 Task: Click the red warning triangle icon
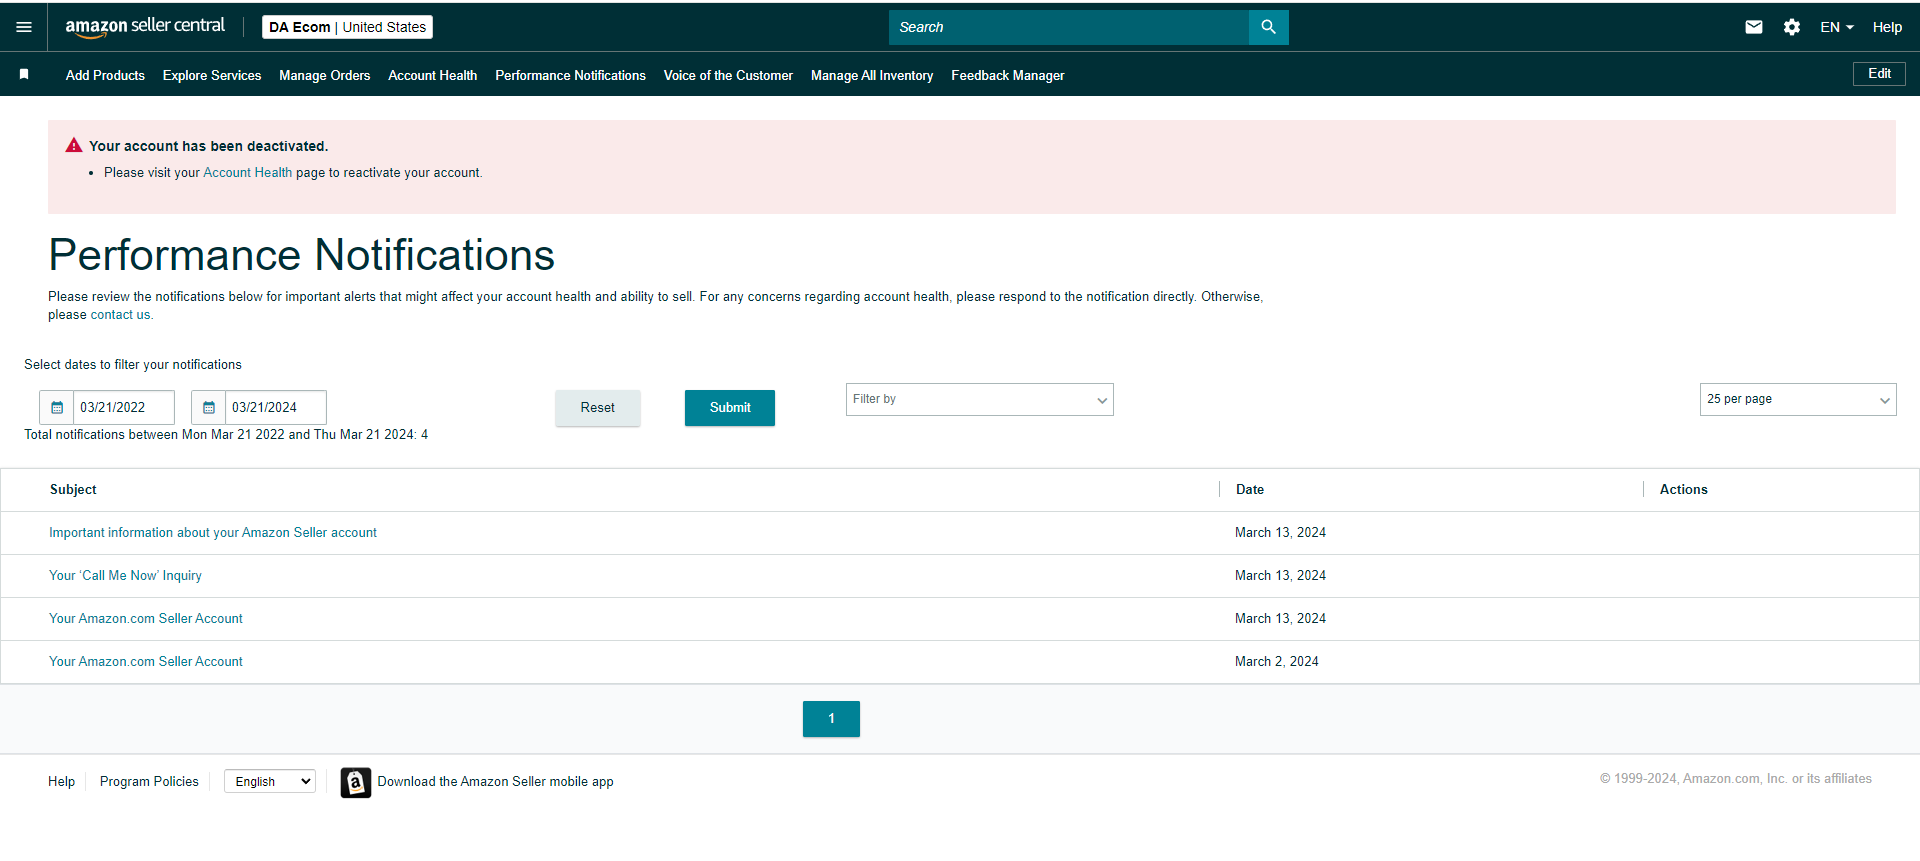pyautogui.click(x=74, y=146)
